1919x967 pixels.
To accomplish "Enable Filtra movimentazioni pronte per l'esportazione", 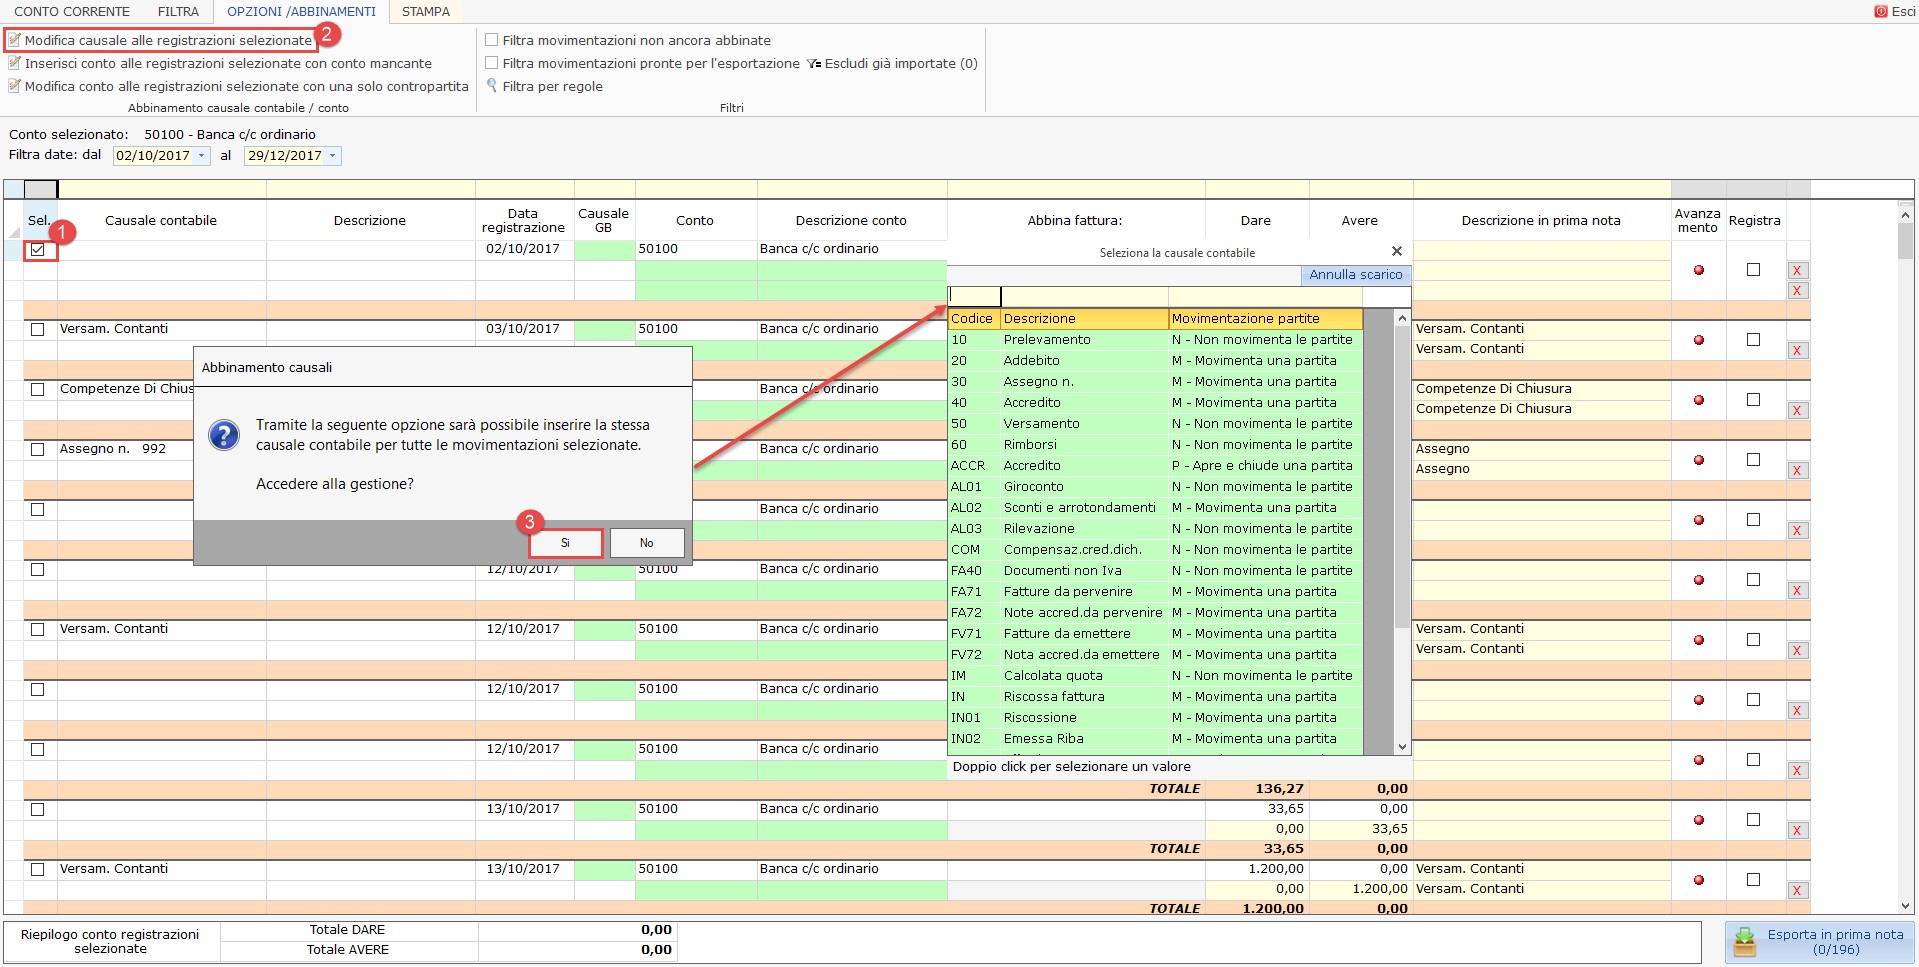I will pyautogui.click(x=491, y=63).
